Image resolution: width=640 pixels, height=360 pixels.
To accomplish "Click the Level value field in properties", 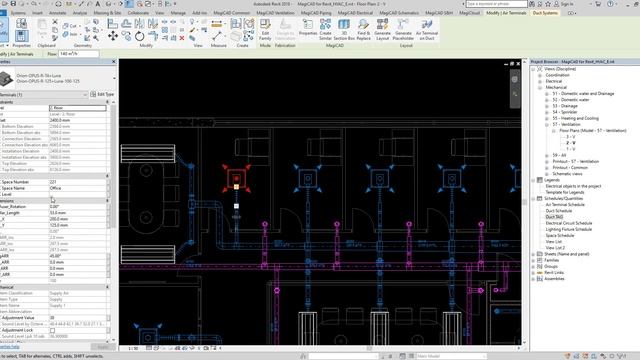I will (78, 108).
